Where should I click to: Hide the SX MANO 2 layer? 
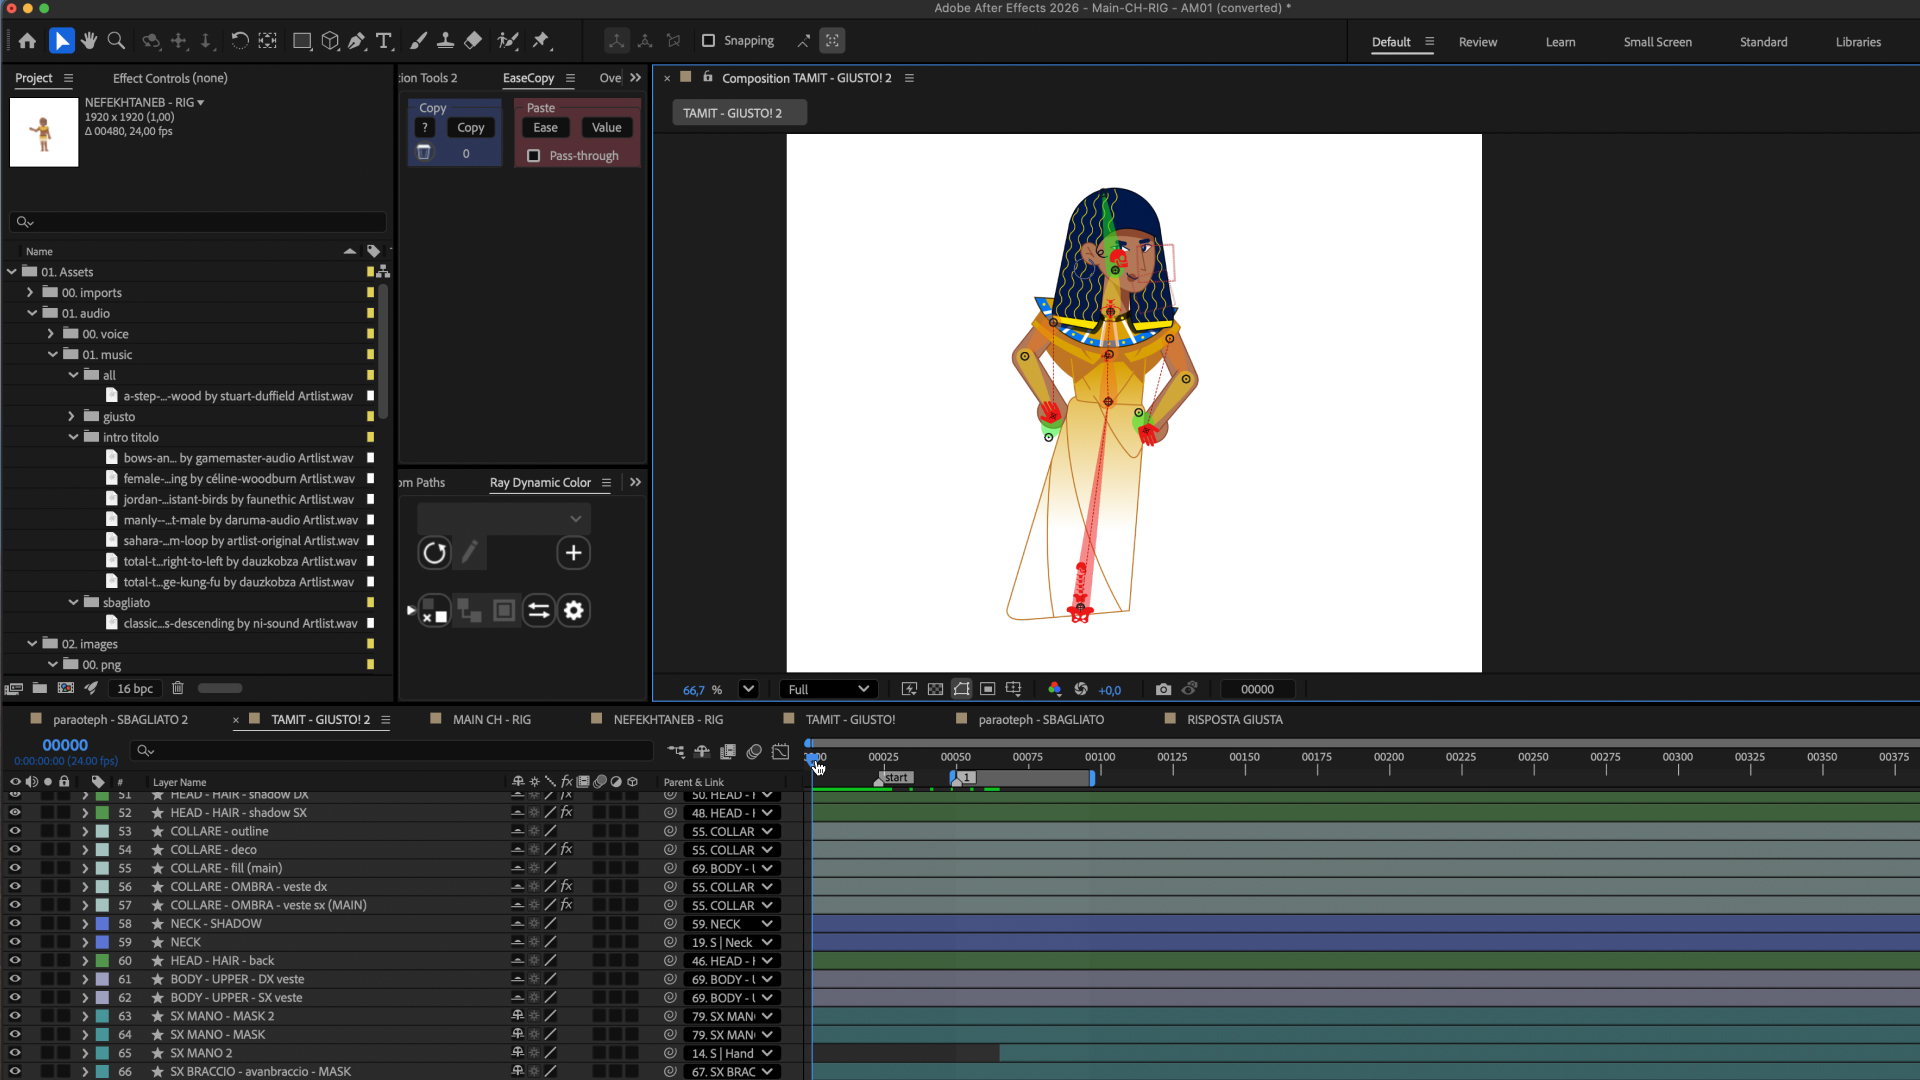click(x=15, y=1053)
